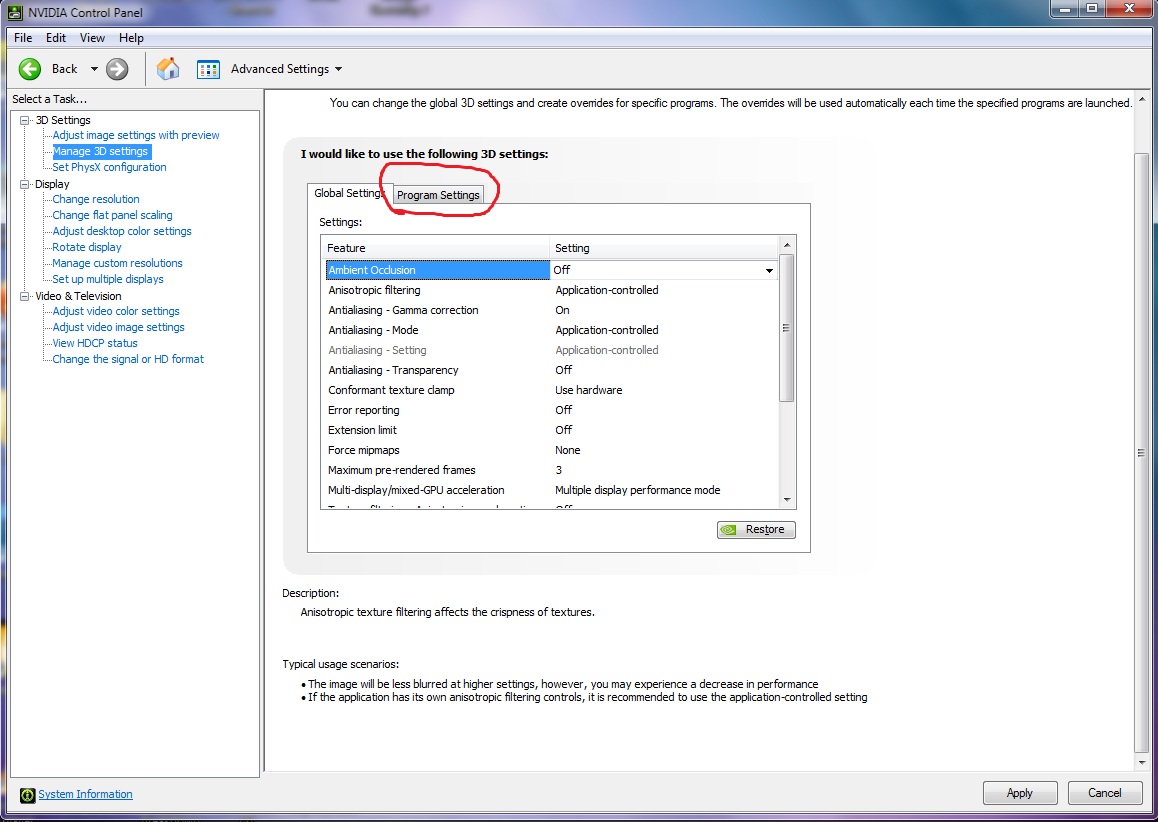This screenshot has height=822, width=1158.
Task: Open Adjust desktop color settings
Action: point(122,231)
